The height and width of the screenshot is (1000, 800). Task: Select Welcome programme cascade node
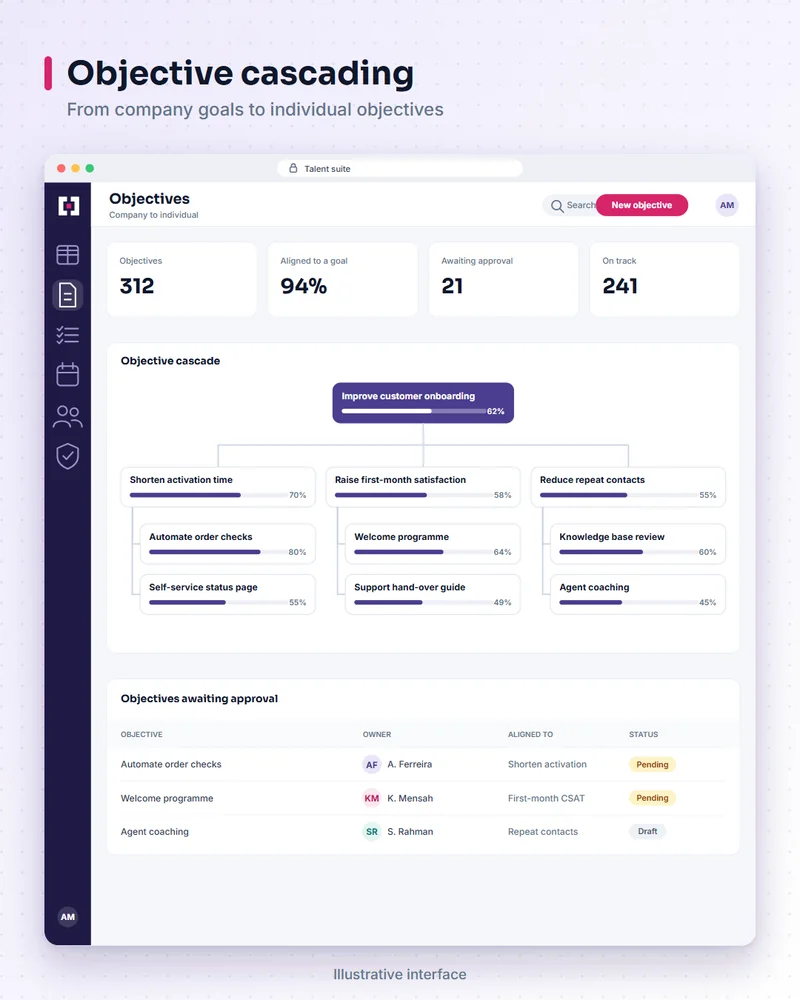click(433, 544)
